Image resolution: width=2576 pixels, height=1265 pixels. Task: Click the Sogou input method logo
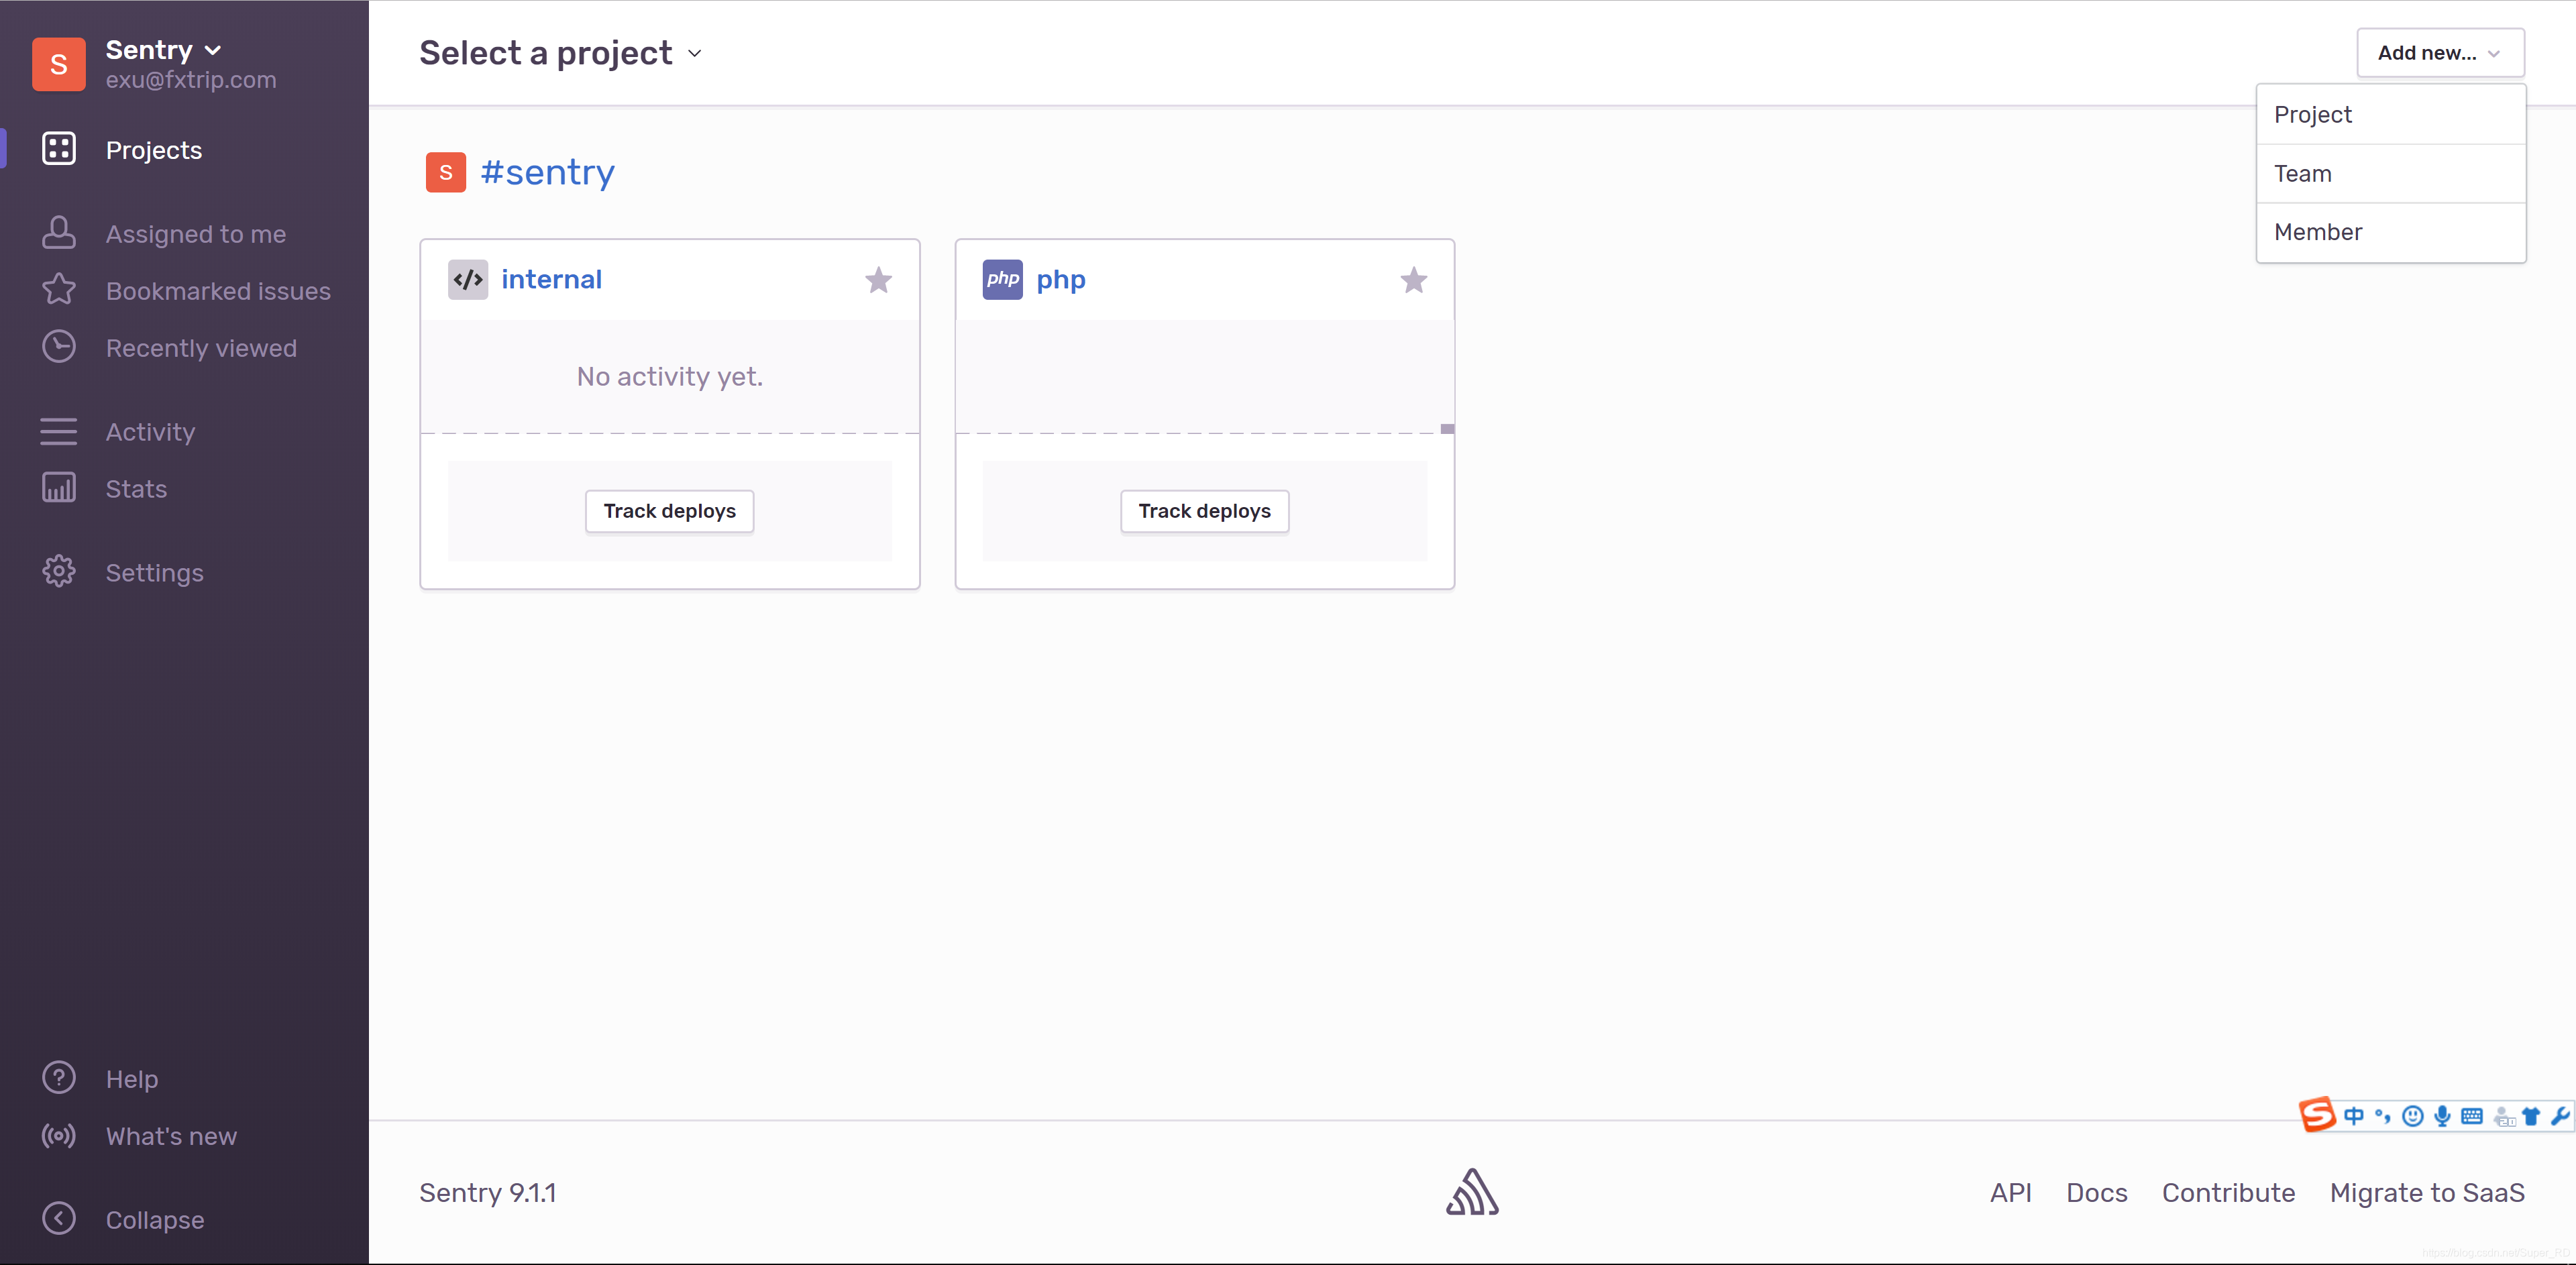pos(2317,1114)
